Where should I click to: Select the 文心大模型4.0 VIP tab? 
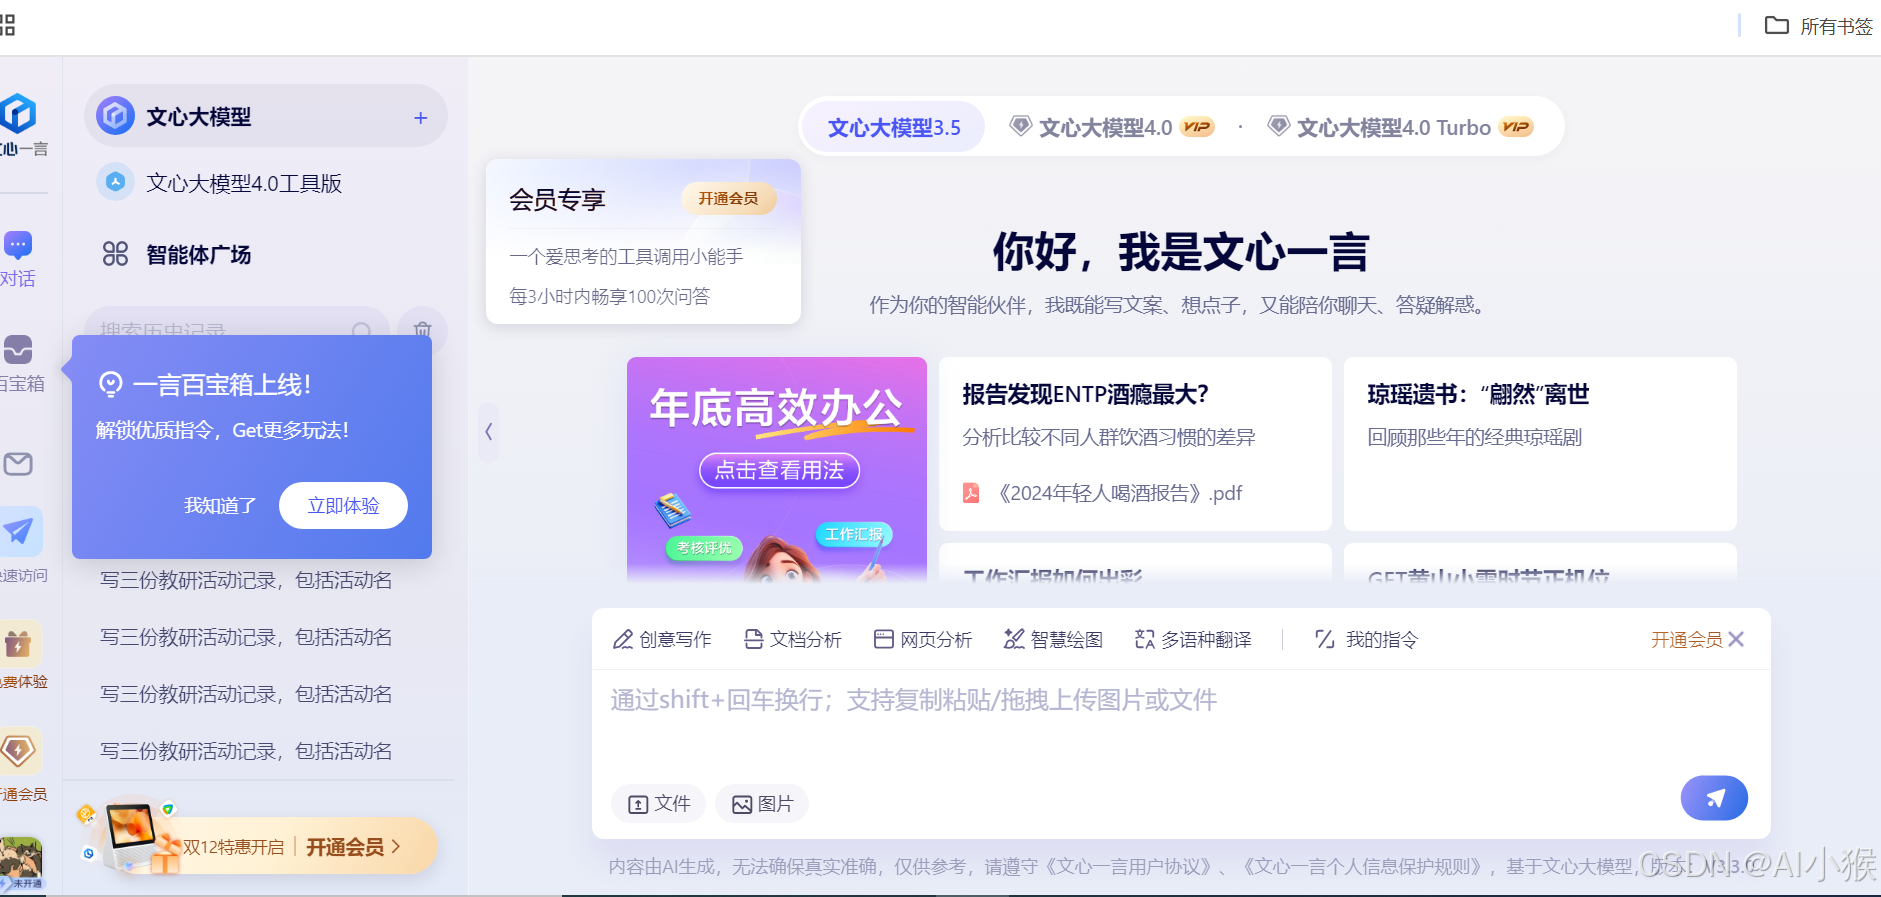click(x=1111, y=127)
